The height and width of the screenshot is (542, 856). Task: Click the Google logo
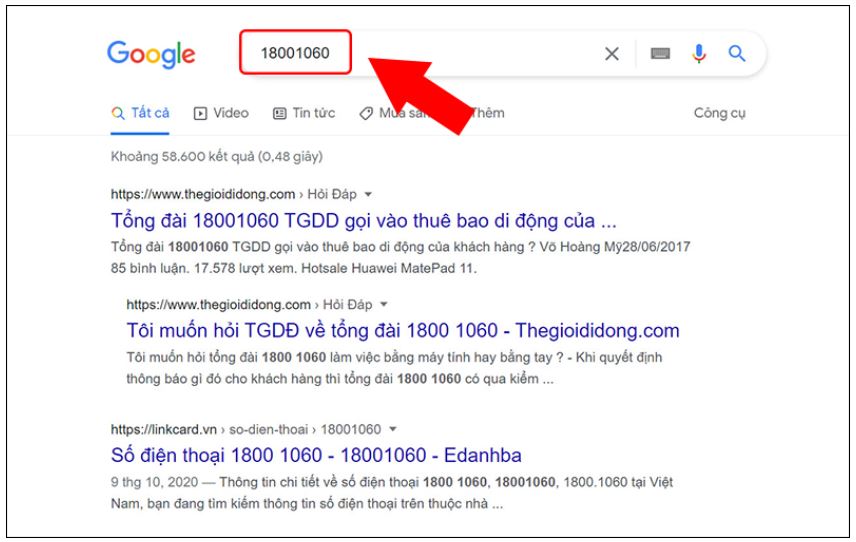[151, 55]
